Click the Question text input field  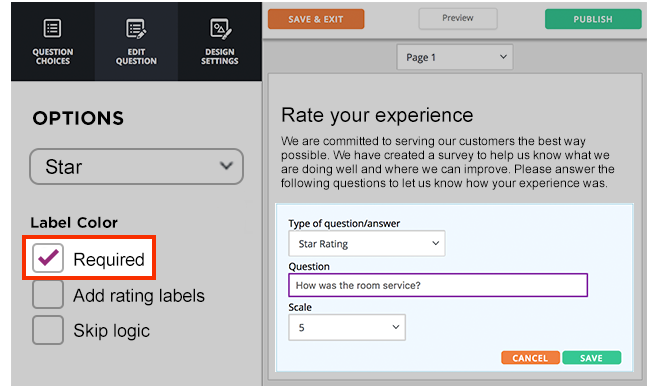[438, 285]
